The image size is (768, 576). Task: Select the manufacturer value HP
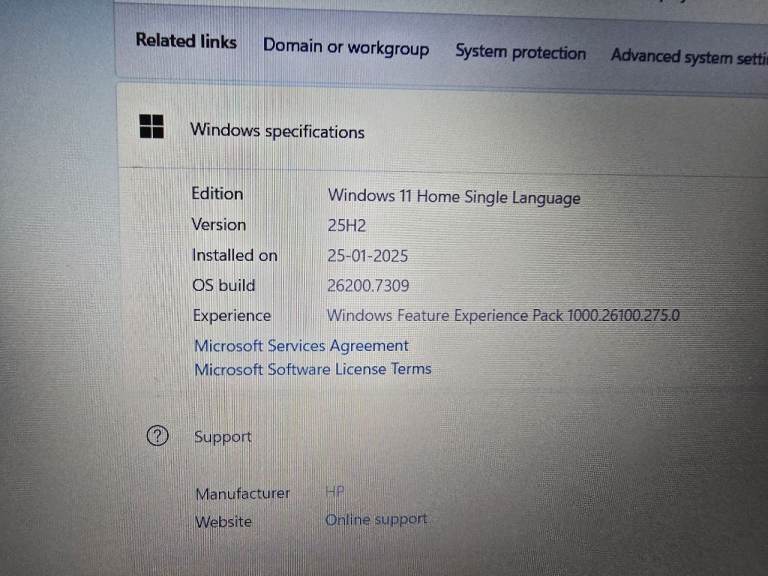coord(335,491)
